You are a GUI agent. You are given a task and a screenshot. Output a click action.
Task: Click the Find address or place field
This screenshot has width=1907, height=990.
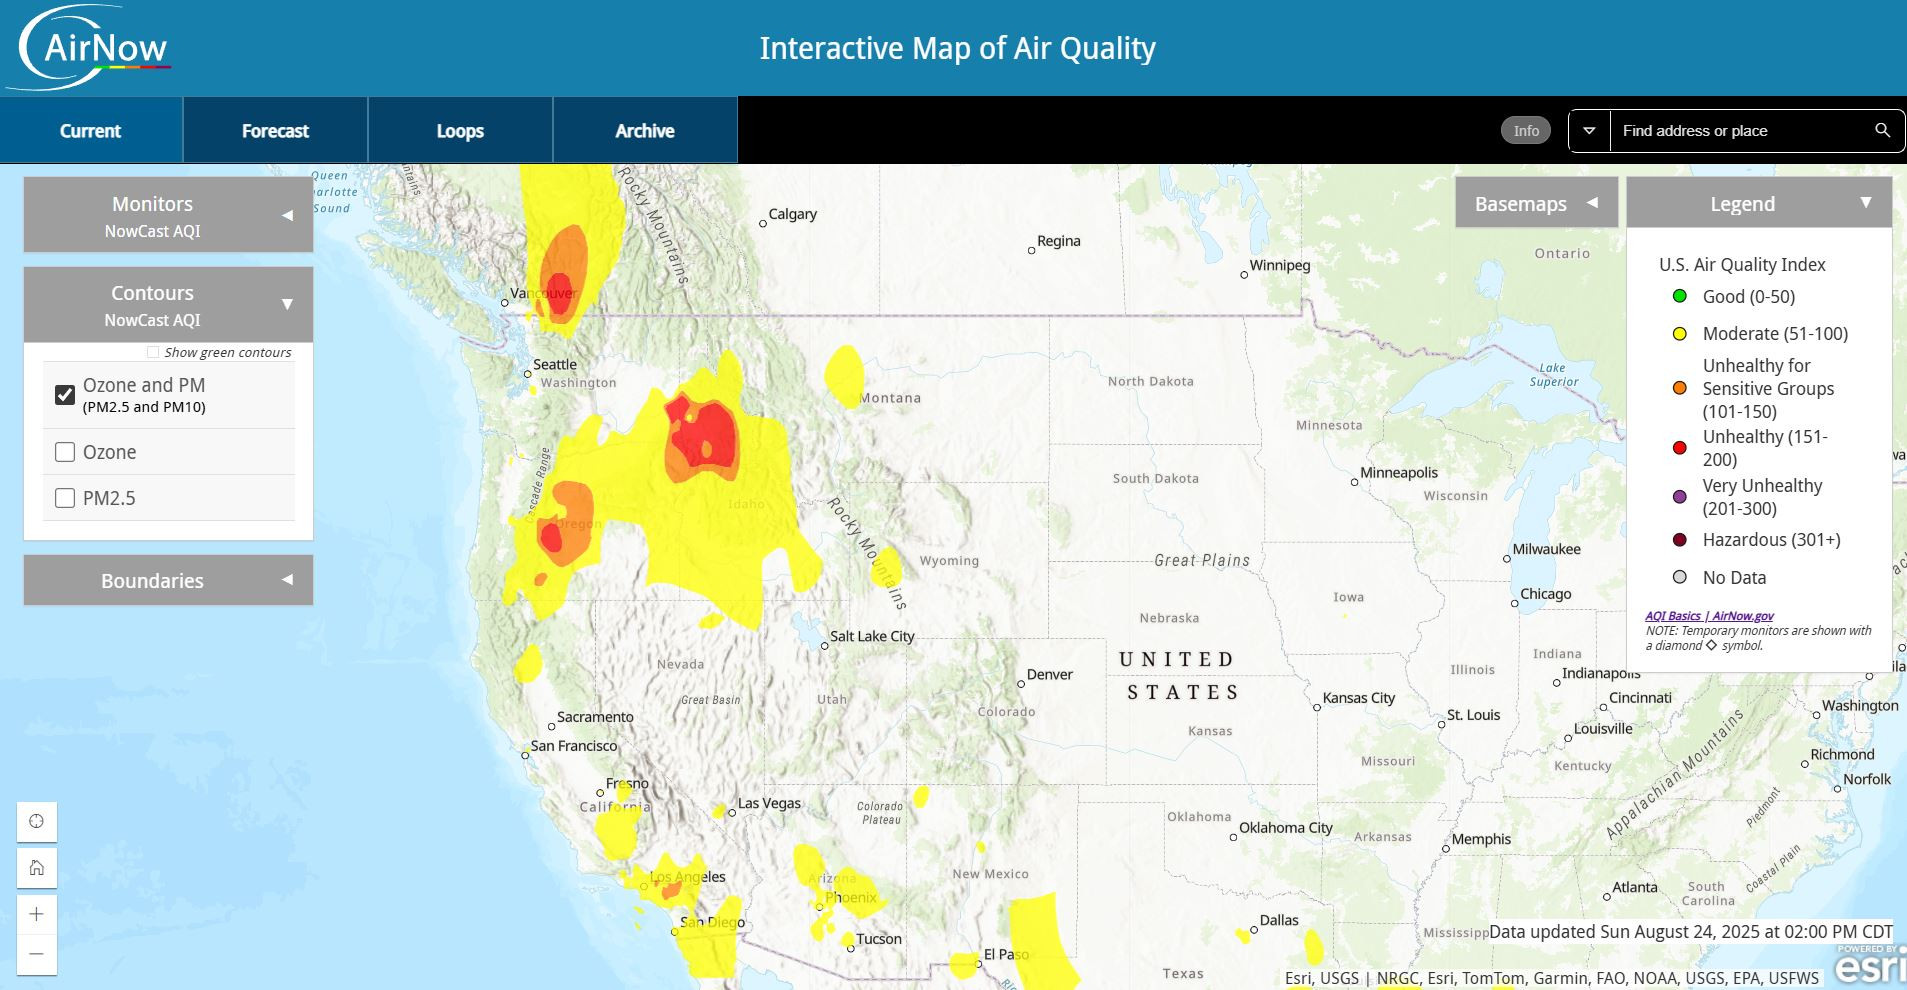[x=1738, y=131]
